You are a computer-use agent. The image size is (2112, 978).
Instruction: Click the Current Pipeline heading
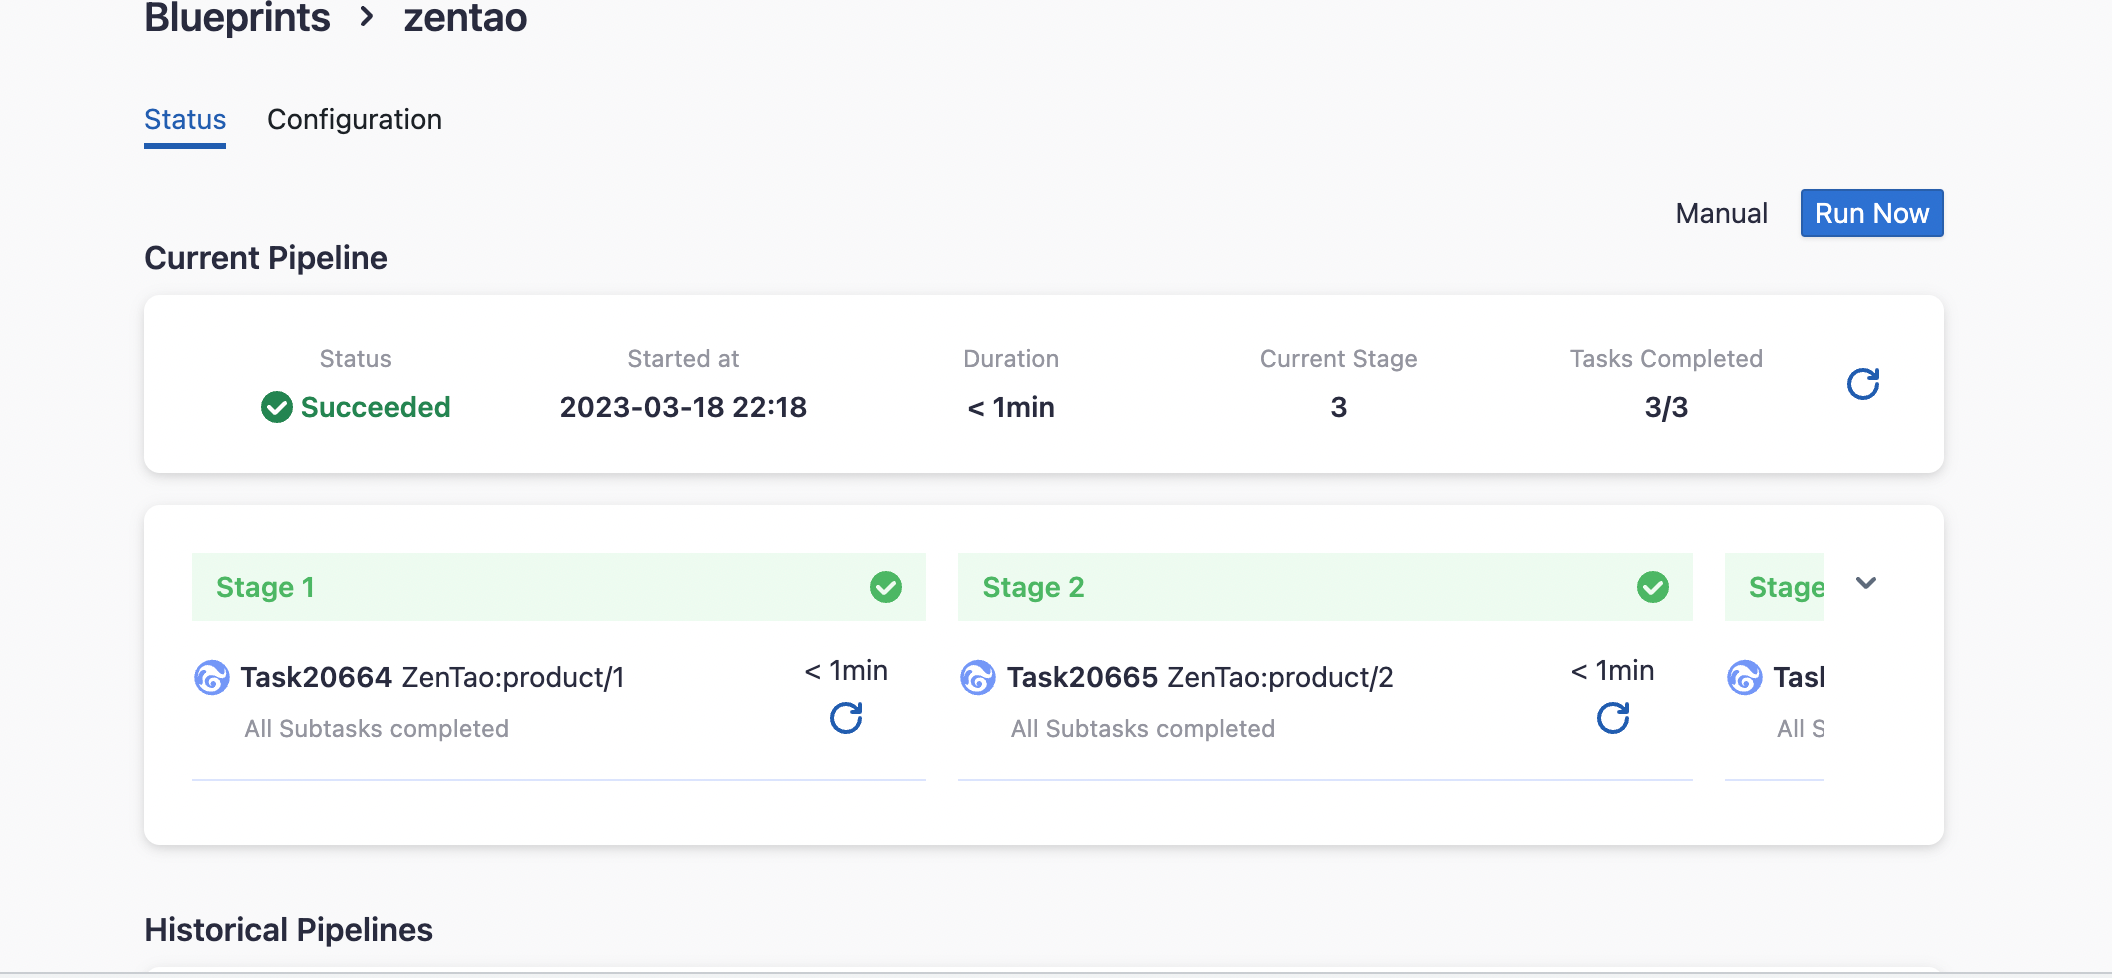[266, 258]
